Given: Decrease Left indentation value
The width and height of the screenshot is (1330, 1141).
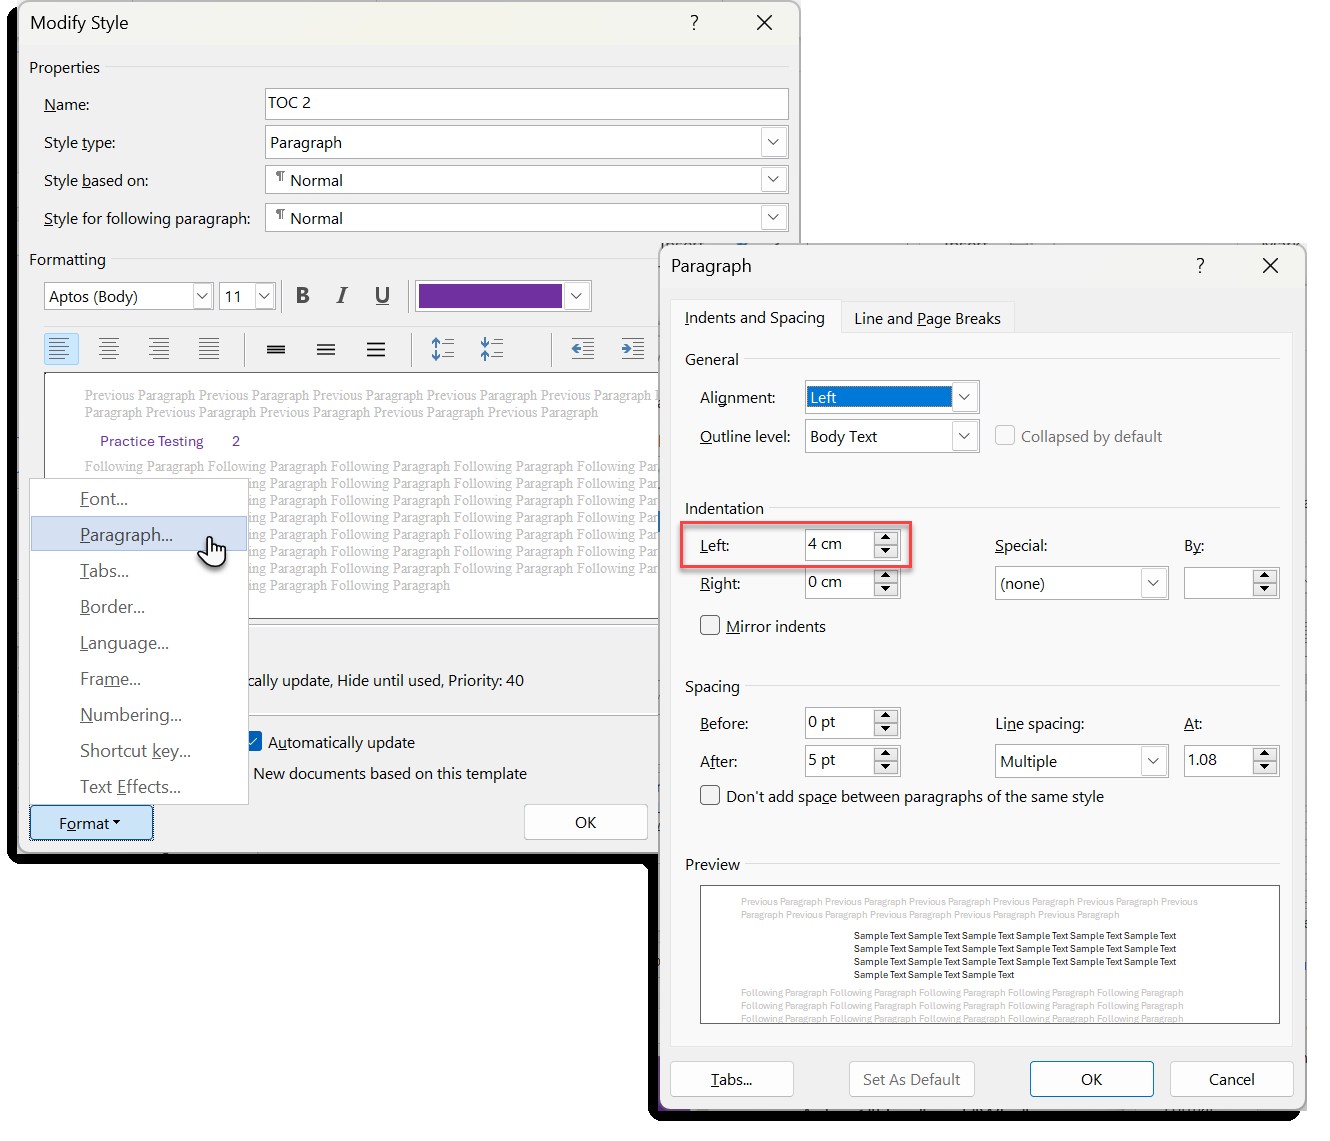Looking at the screenshot, I should tap(886, 551).
